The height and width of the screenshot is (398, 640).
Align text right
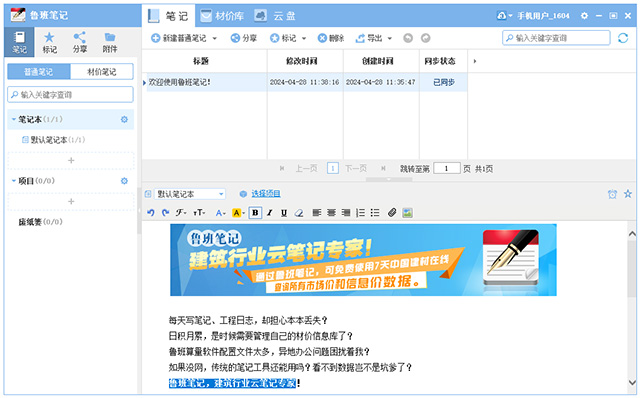(x=346, y=213)
